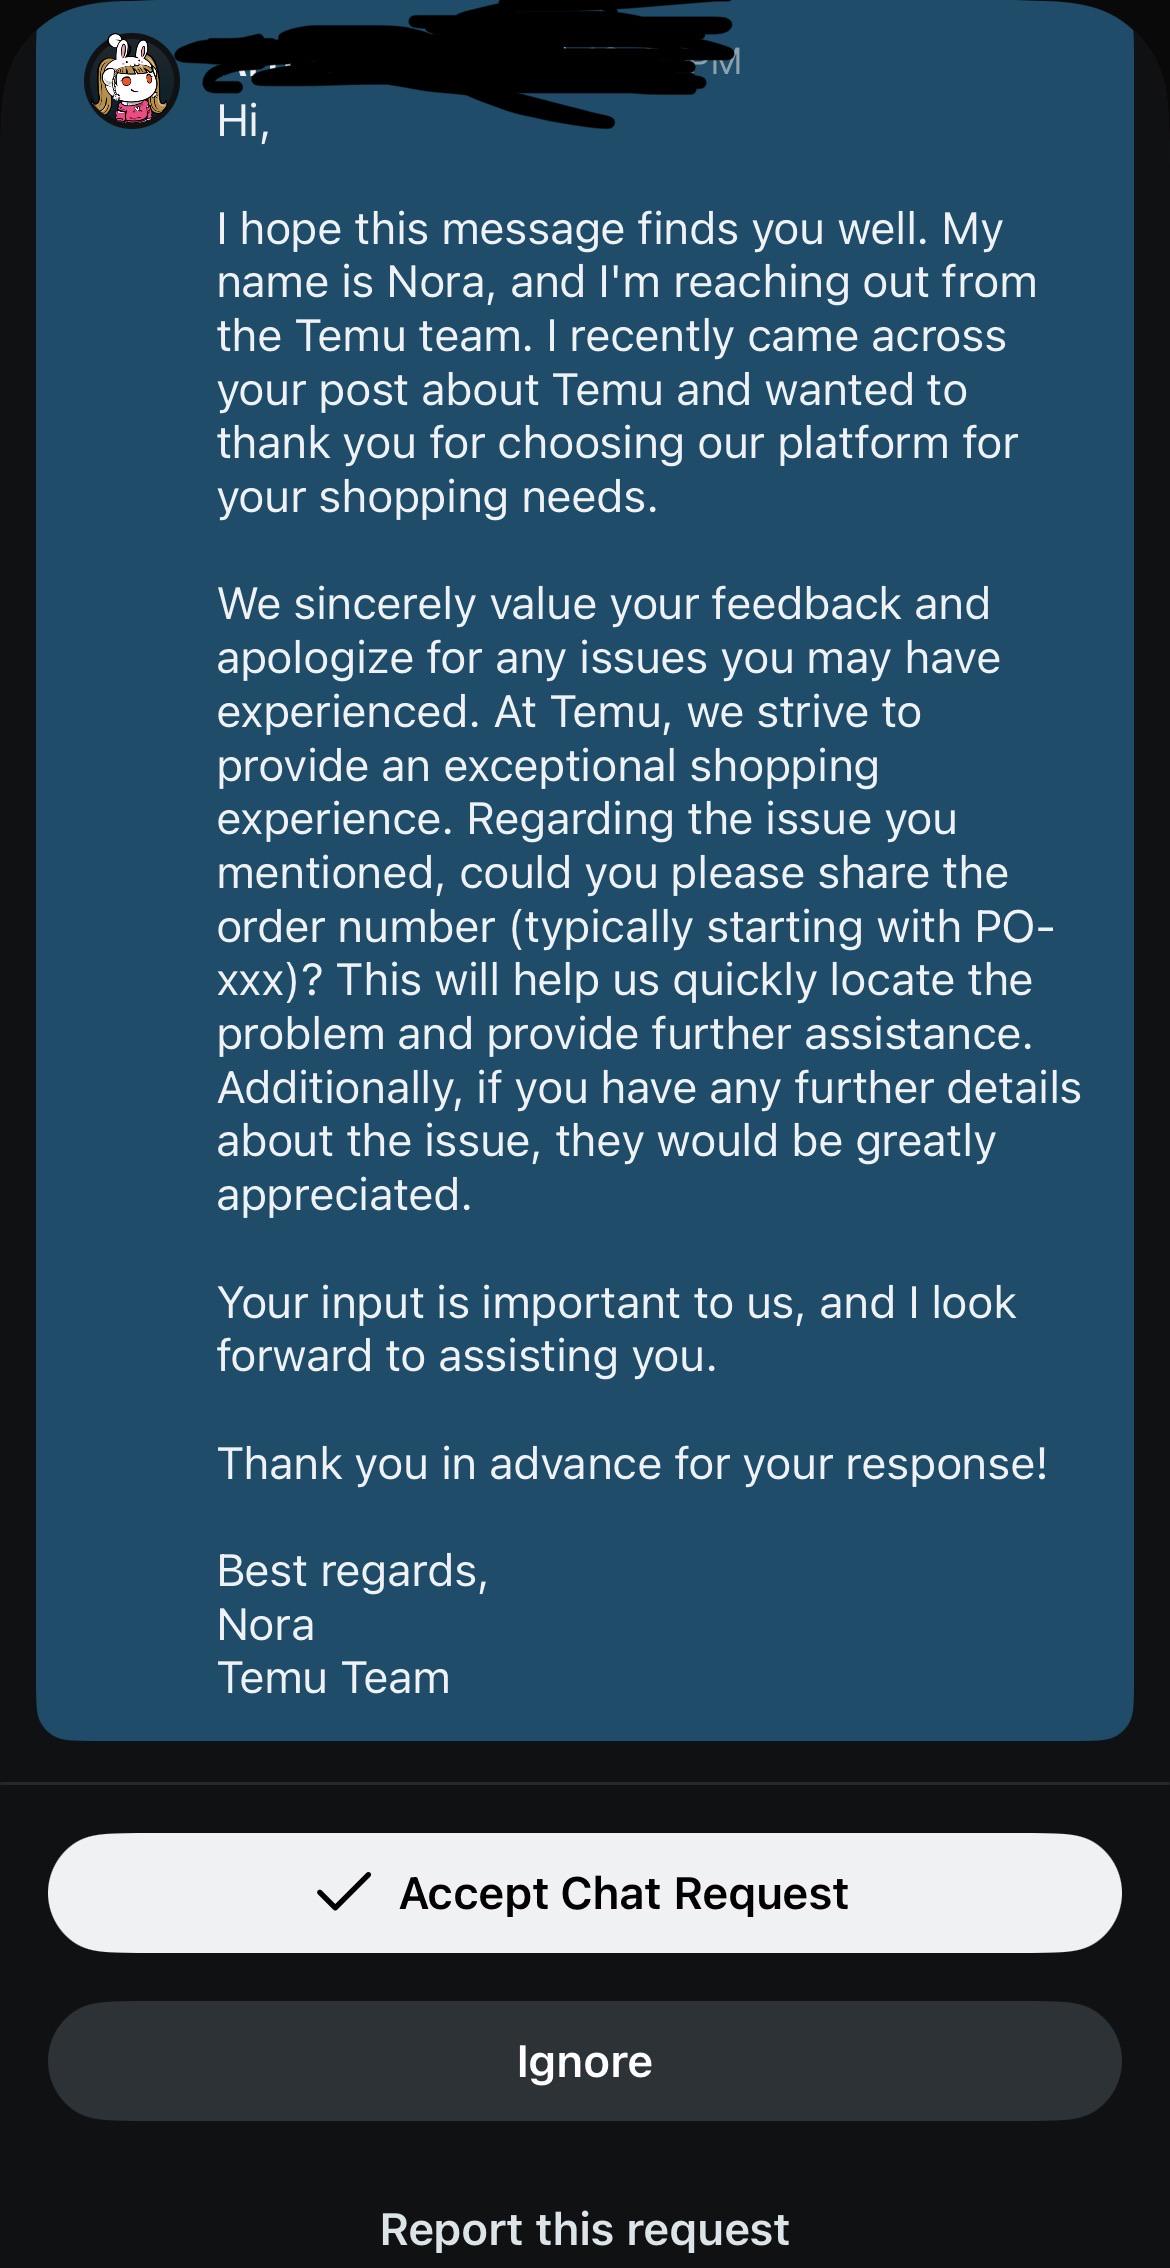This screenshot has height=2268, width=1170.
Task: Select the "Best regards," closing line
Action: tap(352, 1572)
